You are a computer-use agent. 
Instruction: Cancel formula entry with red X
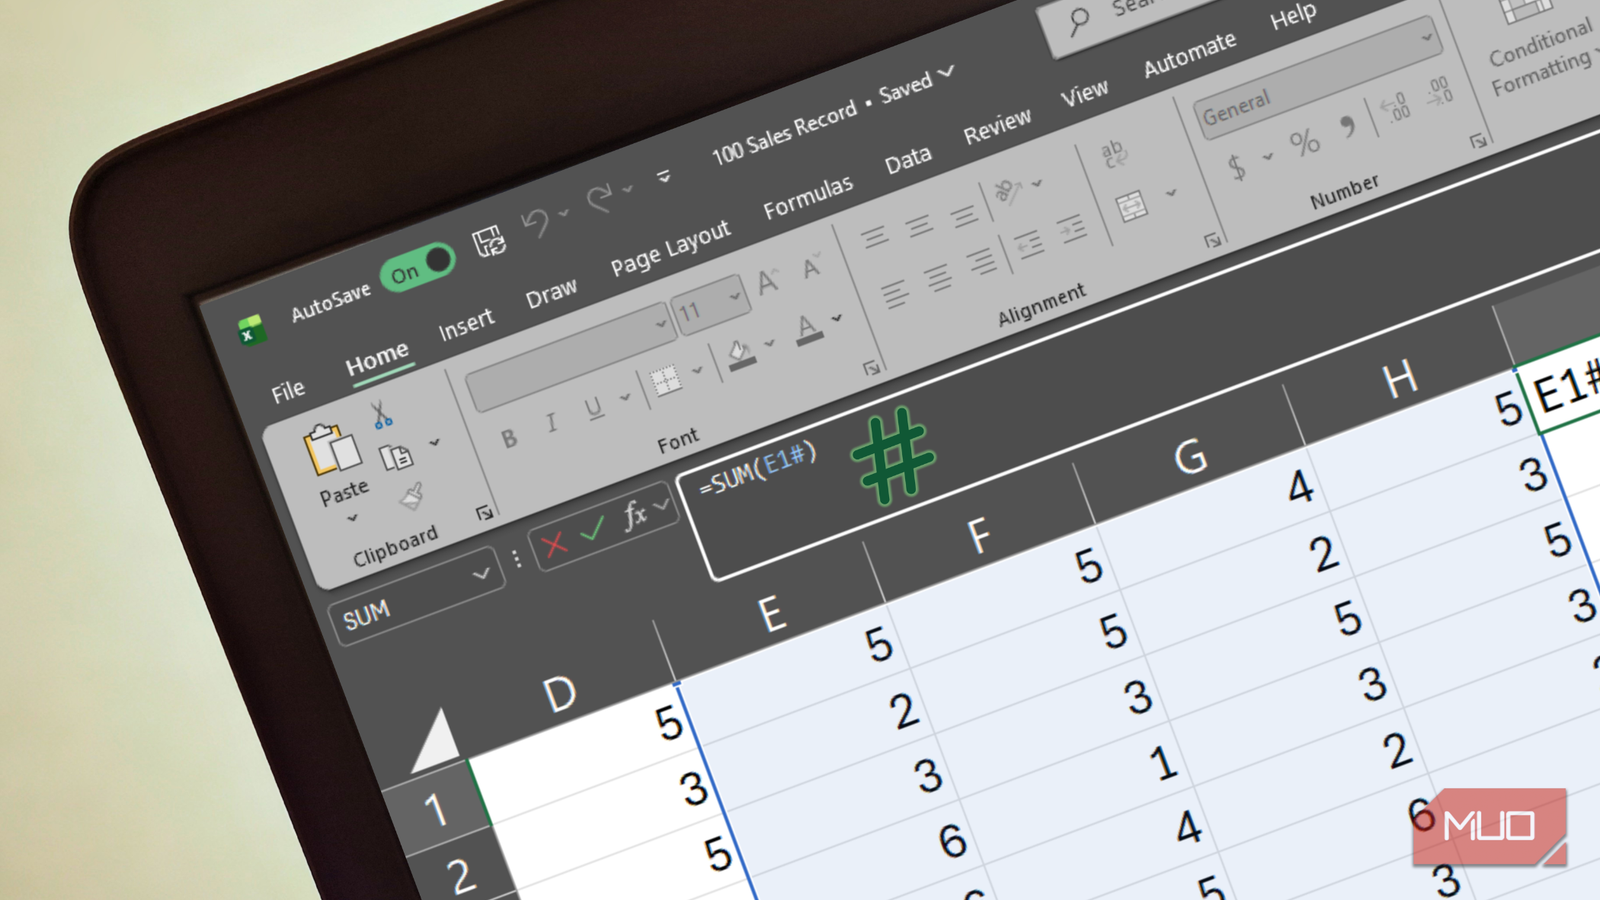point(554,545)
